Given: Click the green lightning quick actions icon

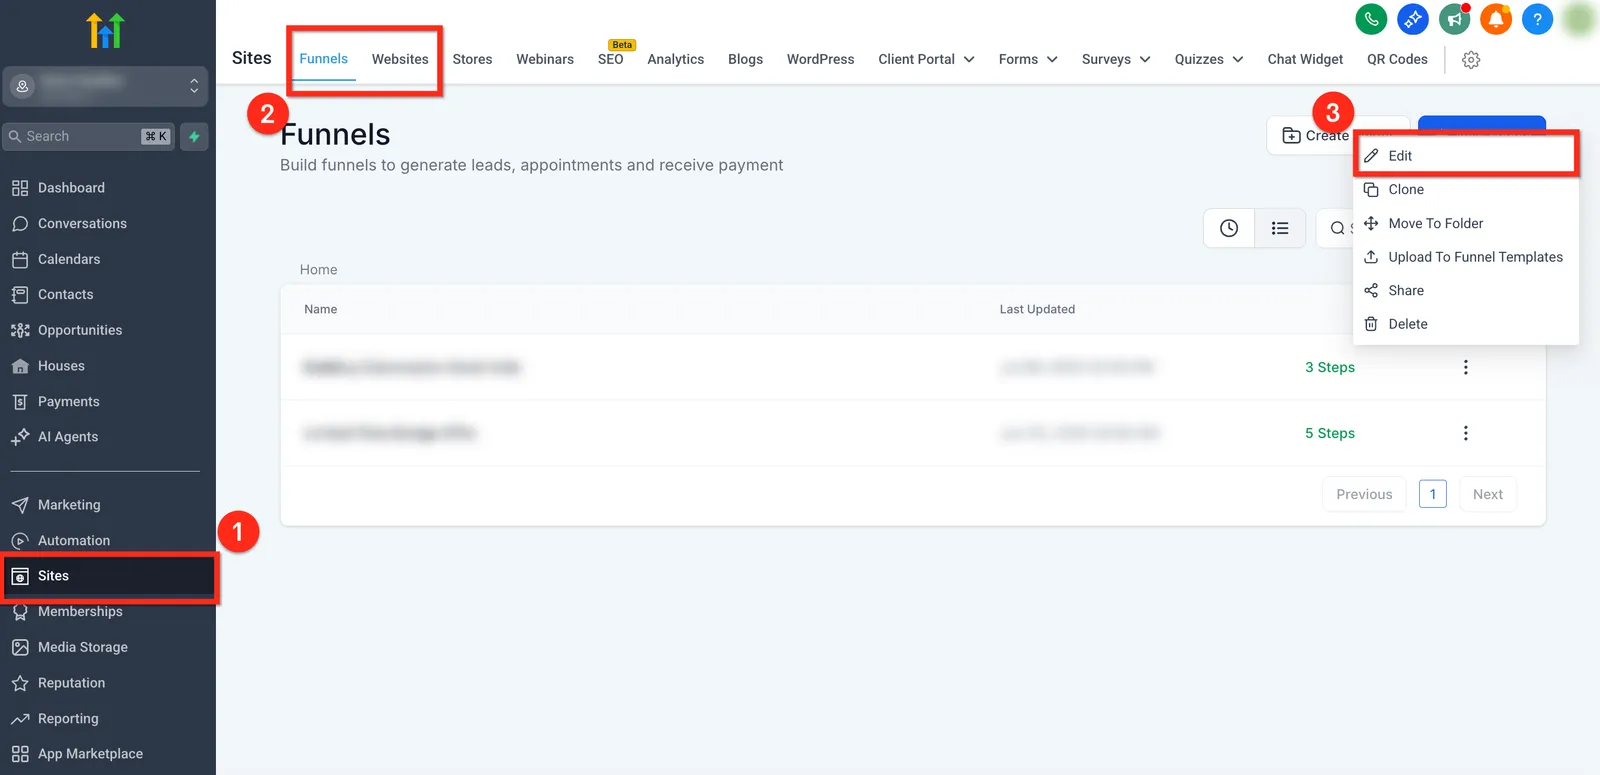Looking at the screenshot, I should pyautogui.click(x=194, y=136).
